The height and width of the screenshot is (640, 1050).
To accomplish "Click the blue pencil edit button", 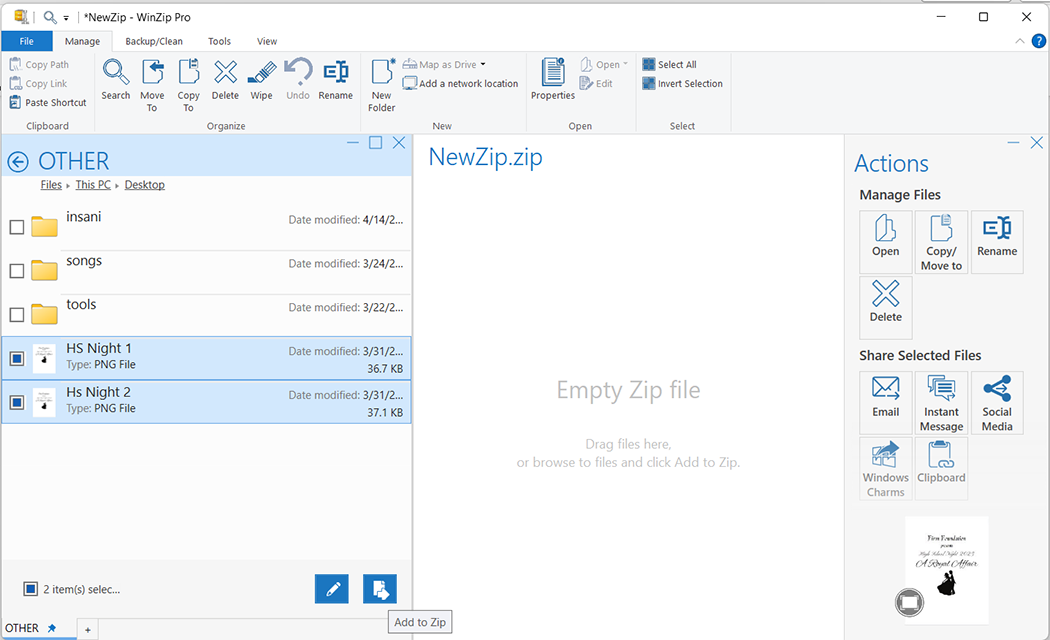I will tap(331, 589).
